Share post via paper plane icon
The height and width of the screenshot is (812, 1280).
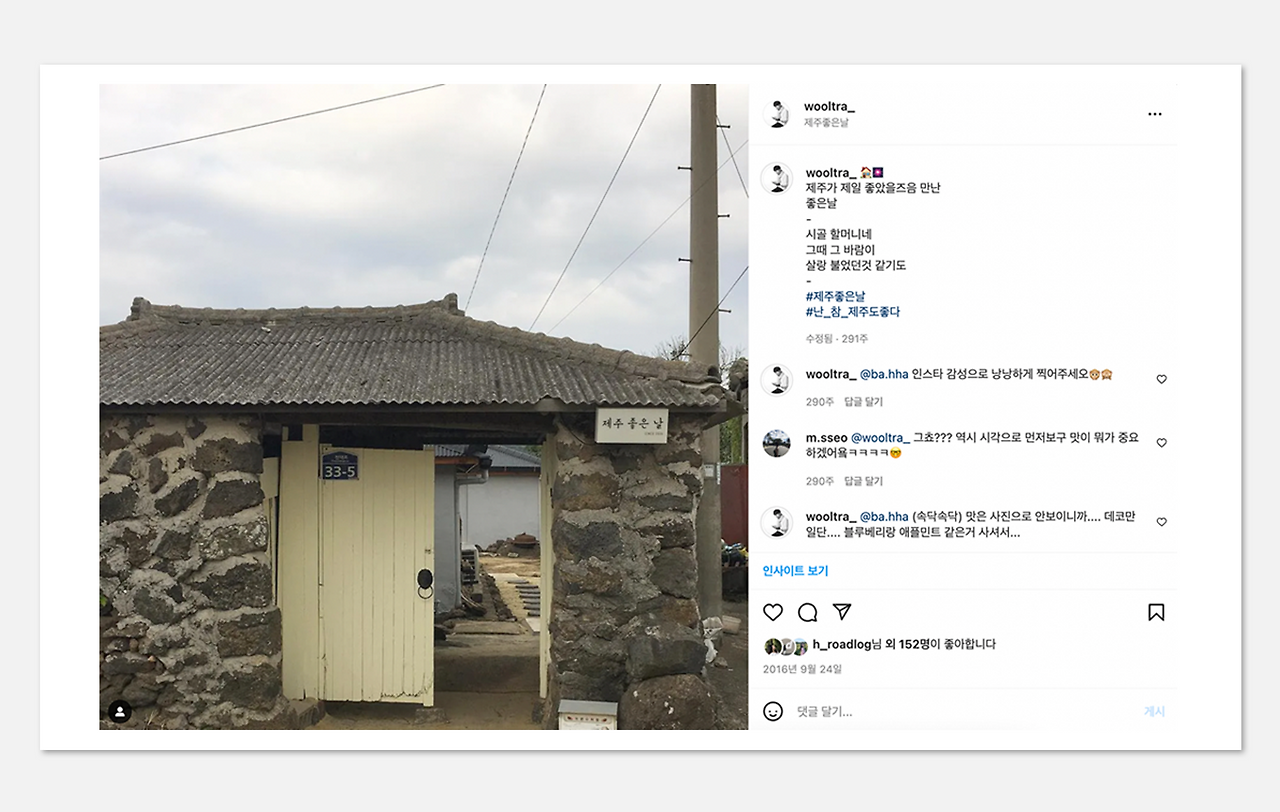click(x=842, y=612)
